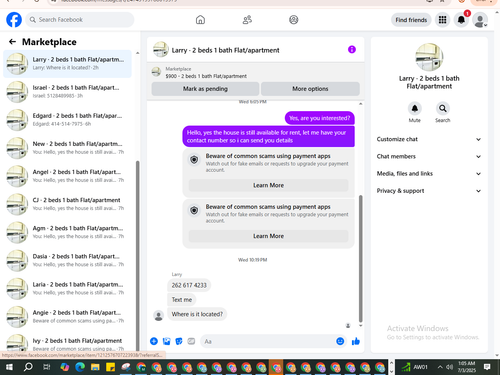
Task: Expand the Privacy & support section
Action: coord(429,191)
